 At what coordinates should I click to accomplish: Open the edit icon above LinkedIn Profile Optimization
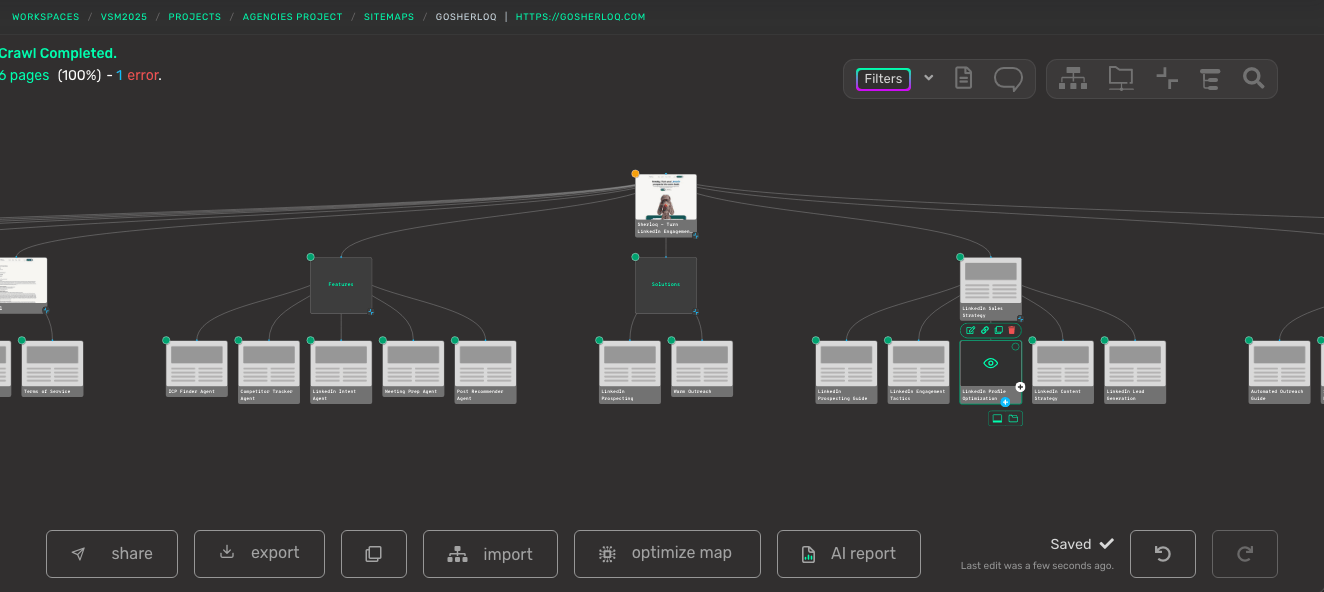(x=970, y=330)
